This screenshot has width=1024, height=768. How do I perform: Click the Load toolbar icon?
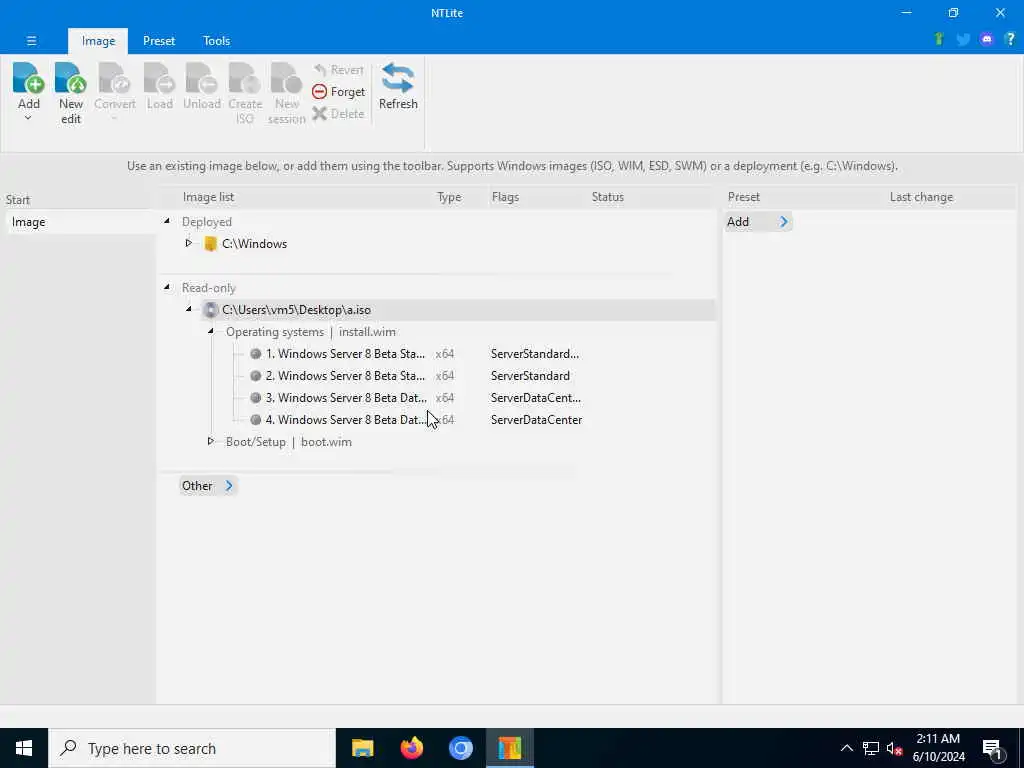coord(159,78)
